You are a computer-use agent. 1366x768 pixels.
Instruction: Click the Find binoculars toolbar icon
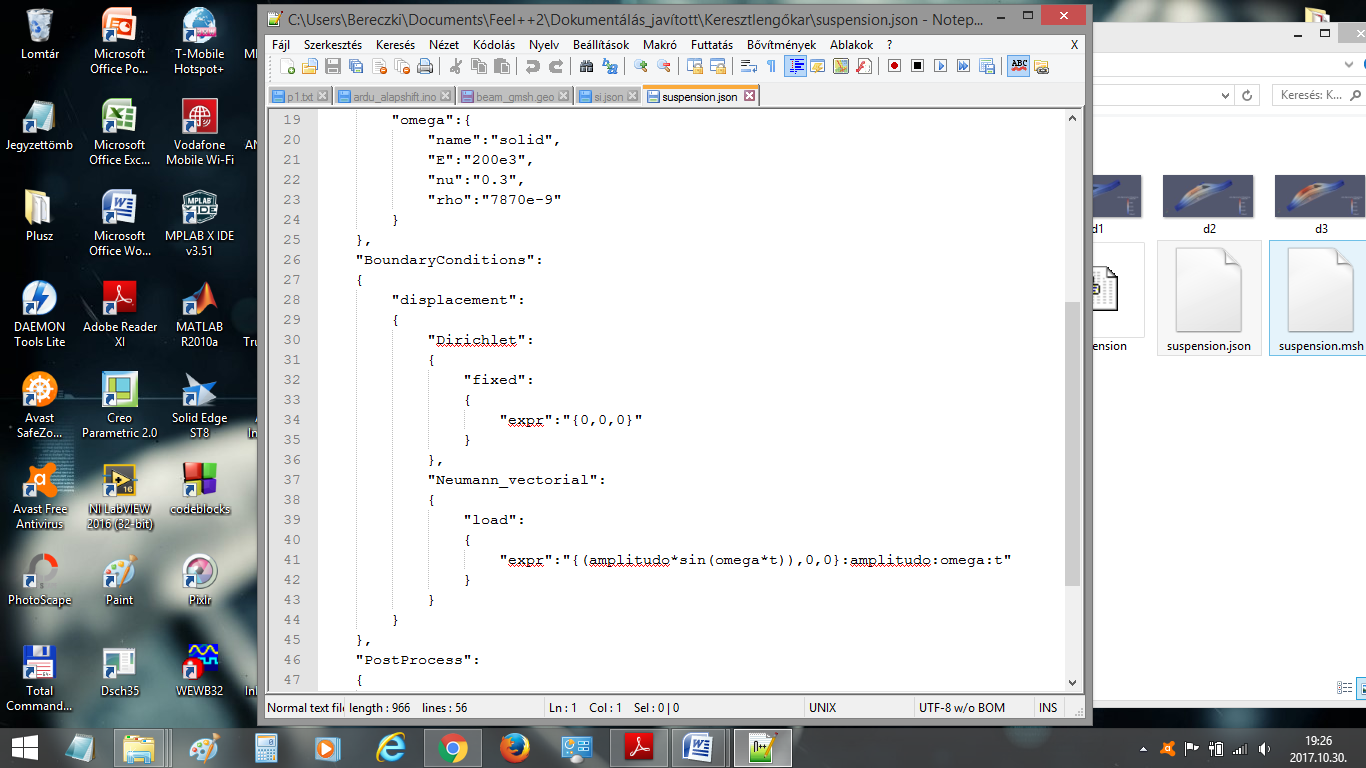coord(587,67)
